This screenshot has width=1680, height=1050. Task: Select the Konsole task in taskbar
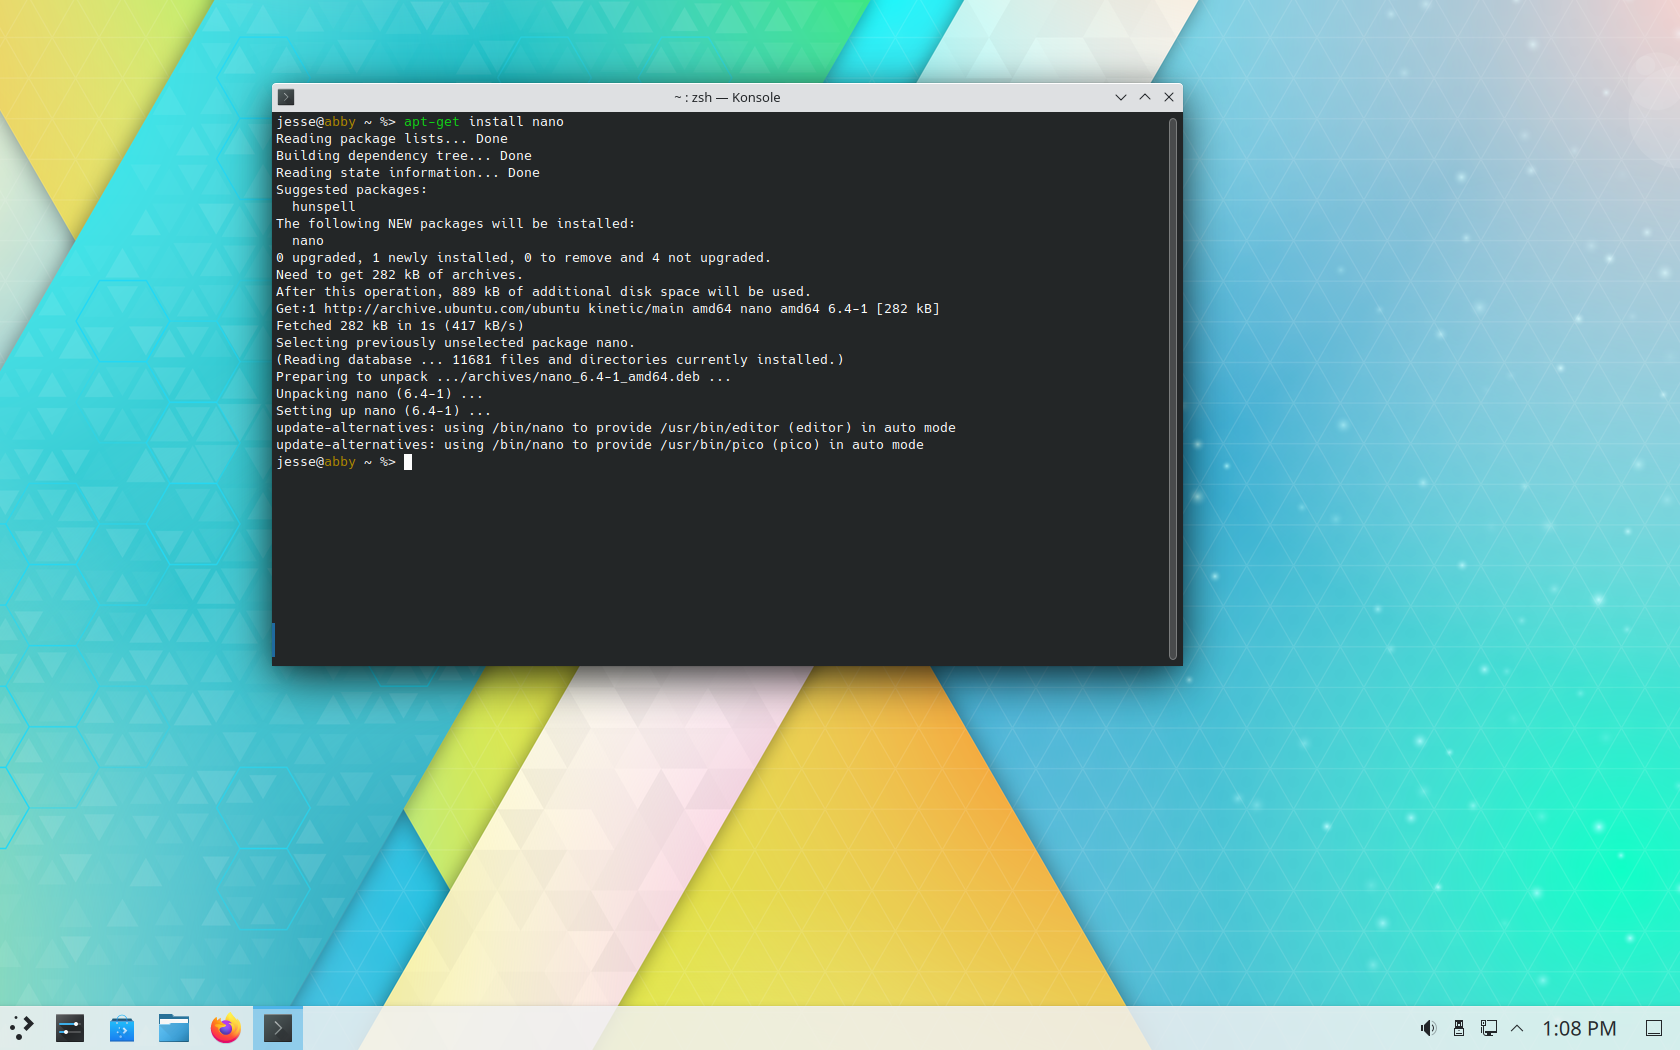[x=278, y=1028]
